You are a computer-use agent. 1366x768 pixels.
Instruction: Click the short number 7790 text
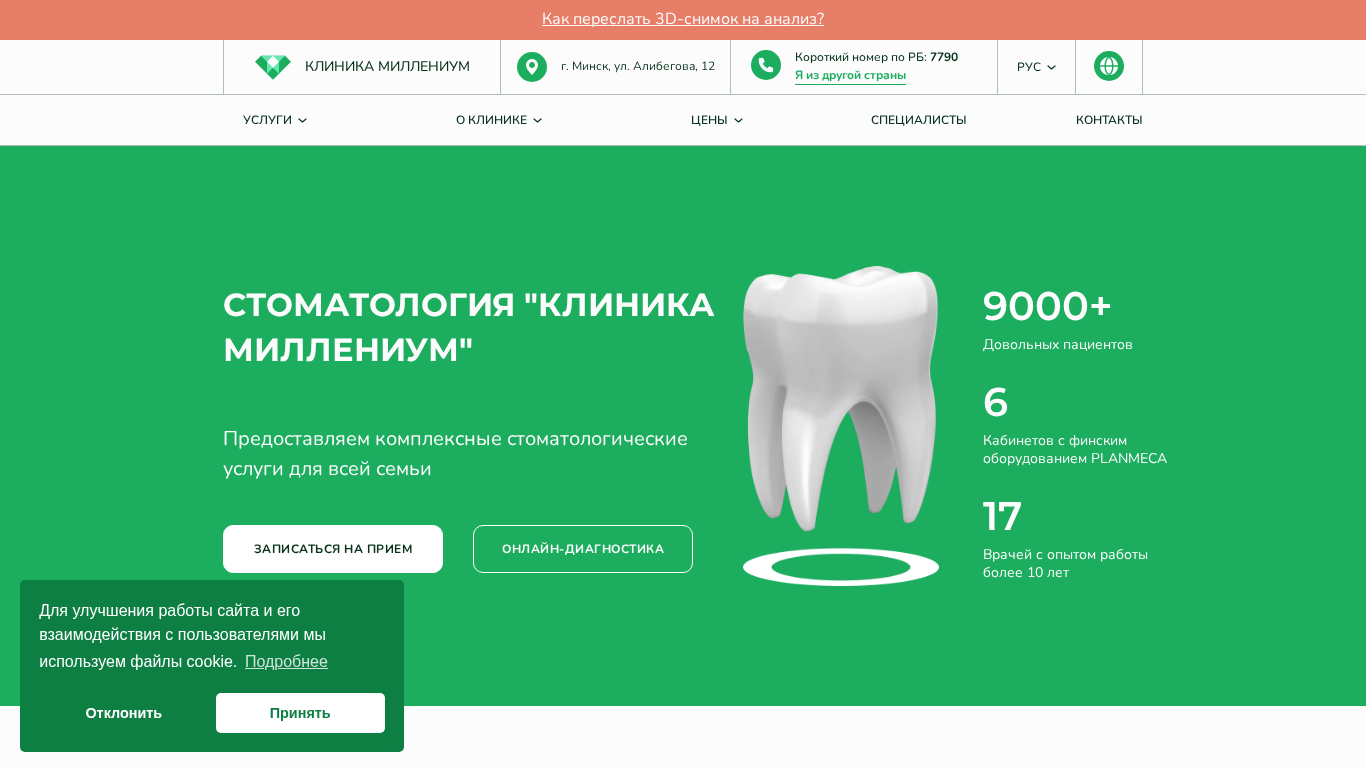click(944, 57)
